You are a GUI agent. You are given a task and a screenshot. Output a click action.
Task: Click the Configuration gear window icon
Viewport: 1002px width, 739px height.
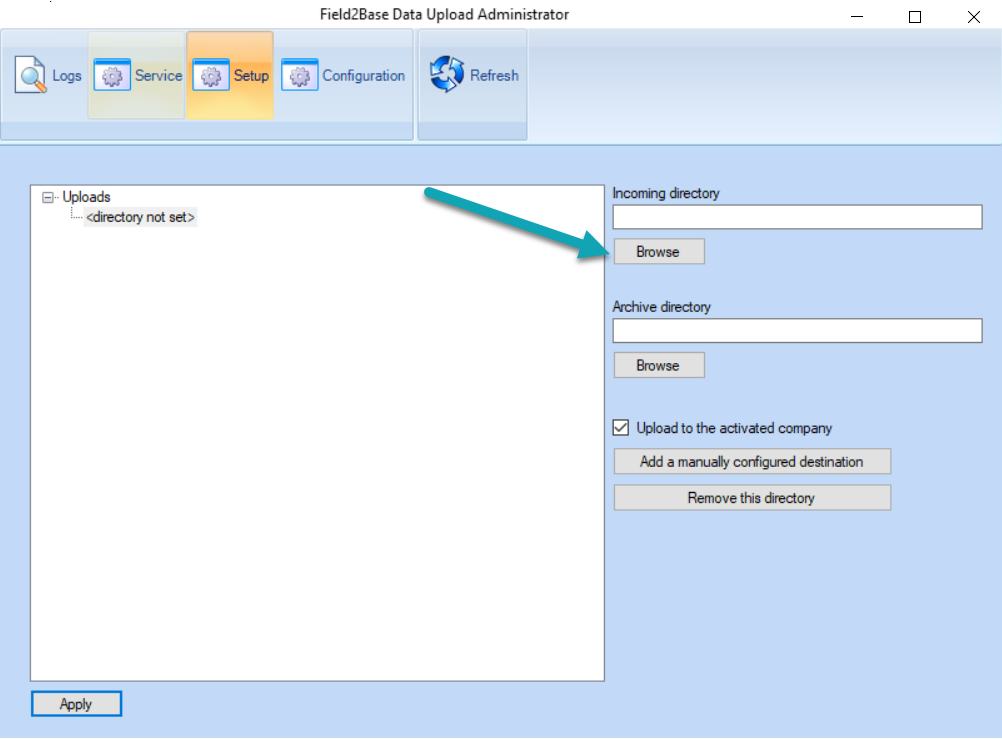(x=300, y=75)
